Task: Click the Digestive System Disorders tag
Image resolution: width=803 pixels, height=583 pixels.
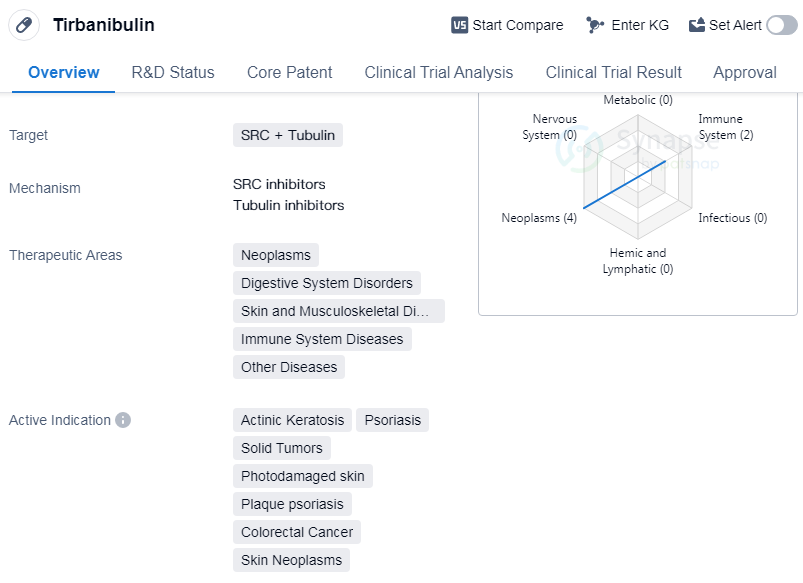Action: tap(327, 283)
